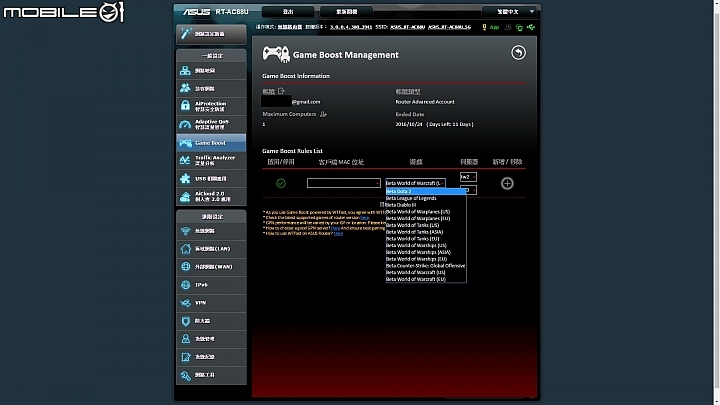Image resolution: width=720 pixels, height=405 pixels.
Task: Open Wireless settings in advanced sidebar
Action: pyautogui.click(x=211, y=231)
